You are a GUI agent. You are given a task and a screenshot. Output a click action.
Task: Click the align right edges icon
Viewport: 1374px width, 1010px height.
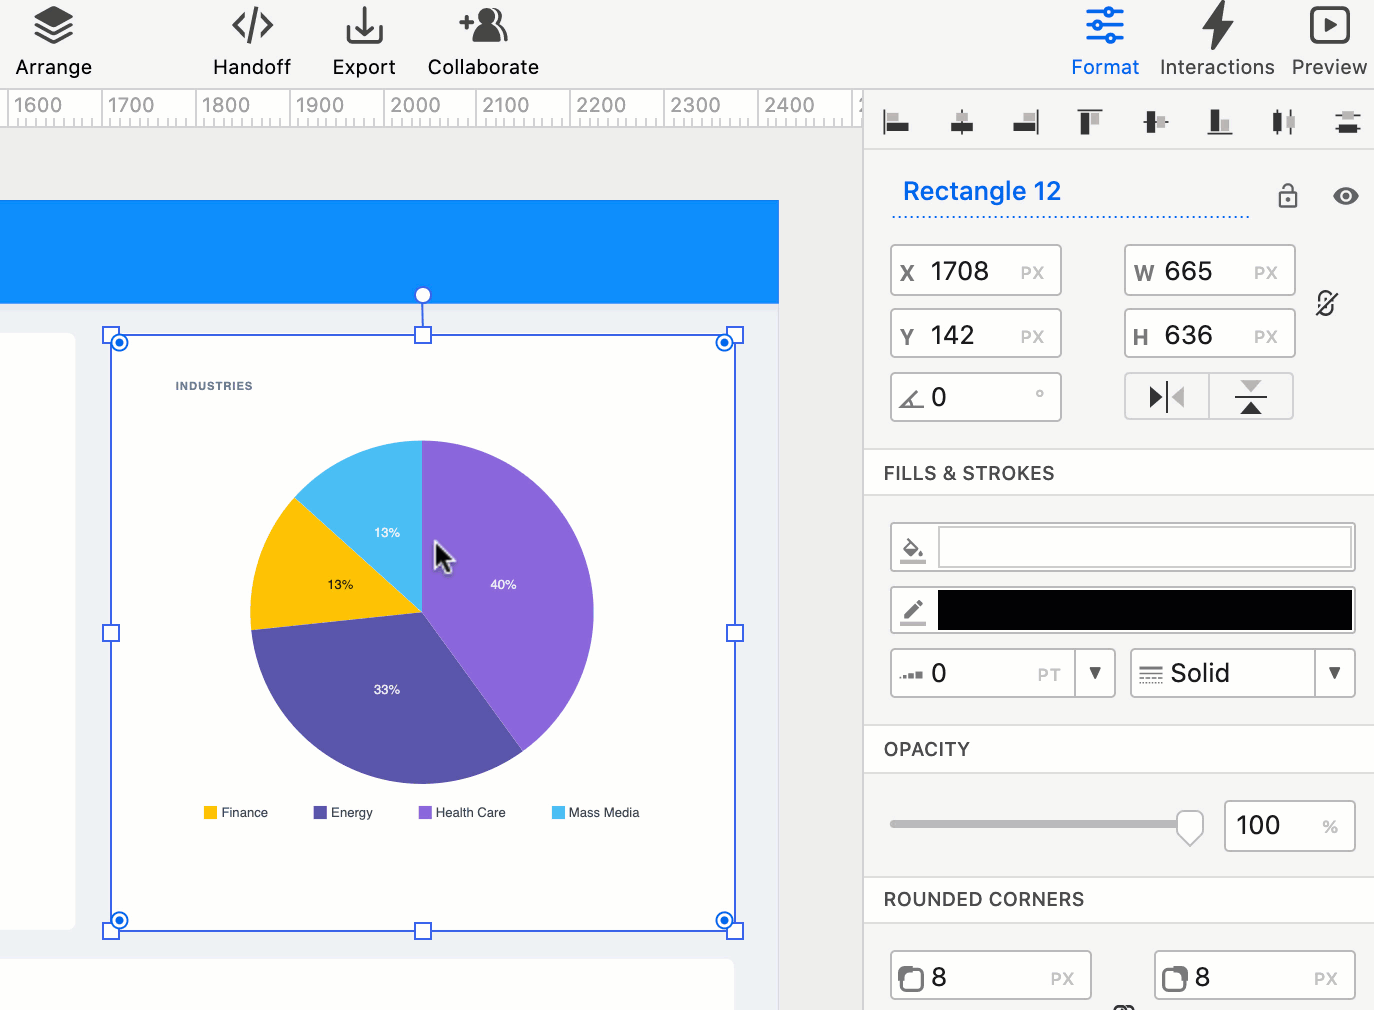tap(1026, 122)
